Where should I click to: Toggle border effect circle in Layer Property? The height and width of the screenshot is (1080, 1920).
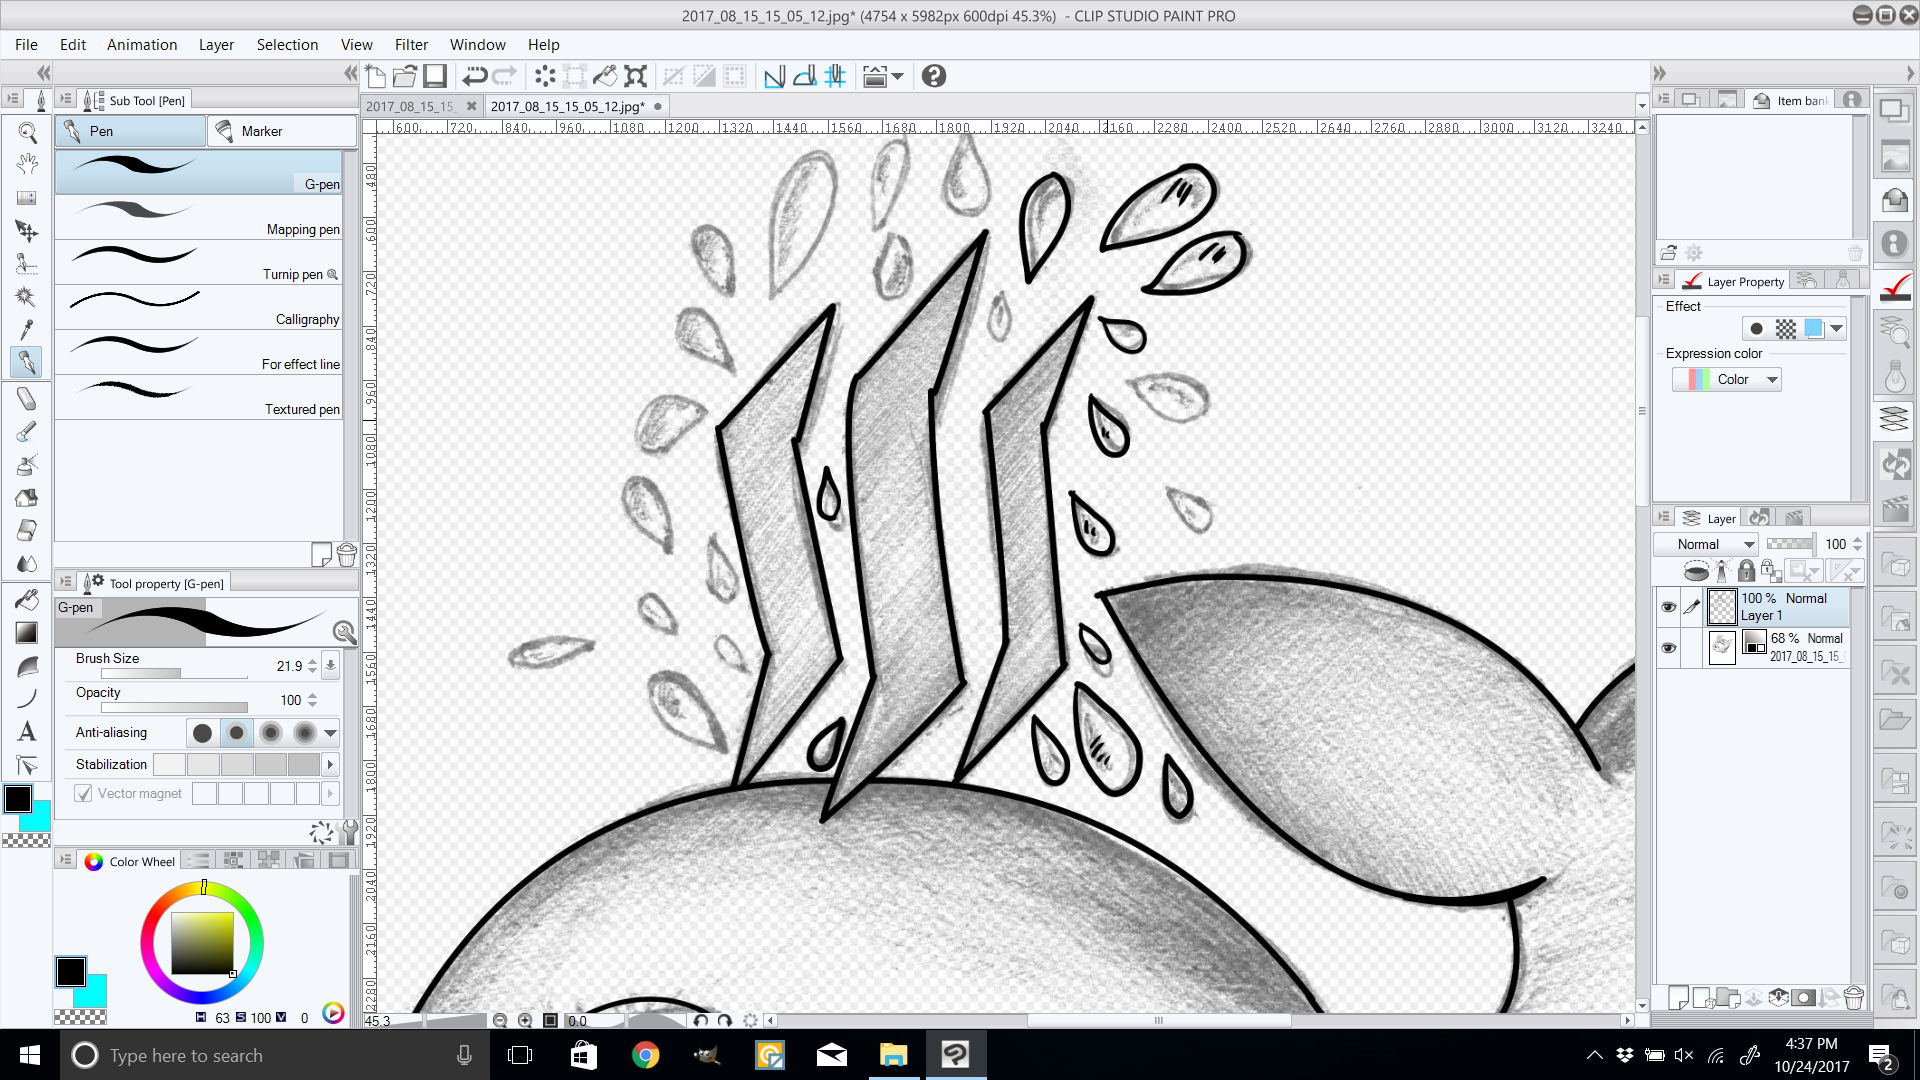click(x=1757, y=329)
